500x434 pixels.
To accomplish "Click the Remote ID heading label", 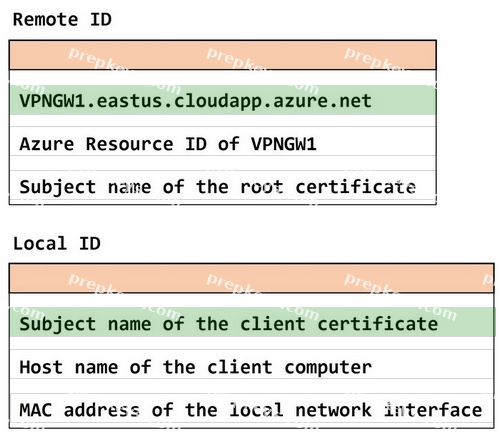I will [x=62, y=19].
